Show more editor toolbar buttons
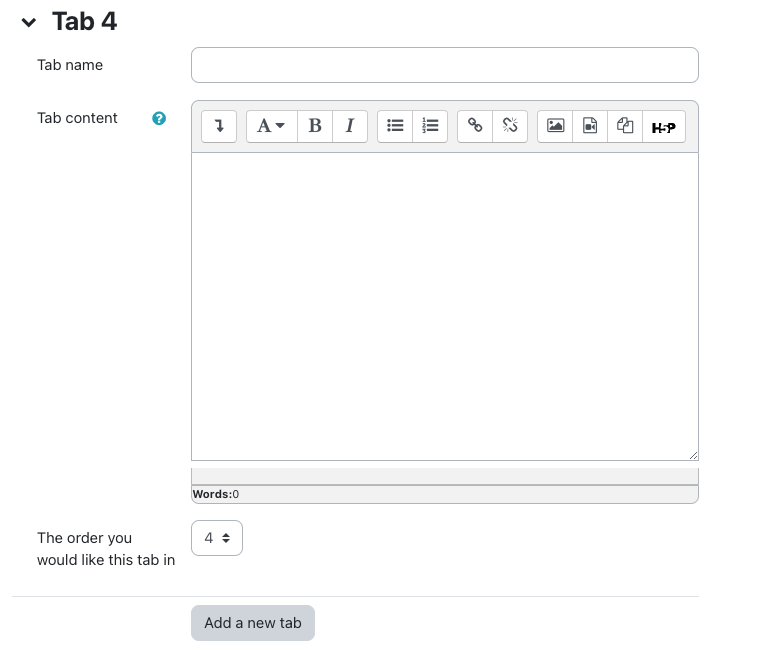Image resolution: width=775 pixels, height=650 pixels. tap(219, 126)
